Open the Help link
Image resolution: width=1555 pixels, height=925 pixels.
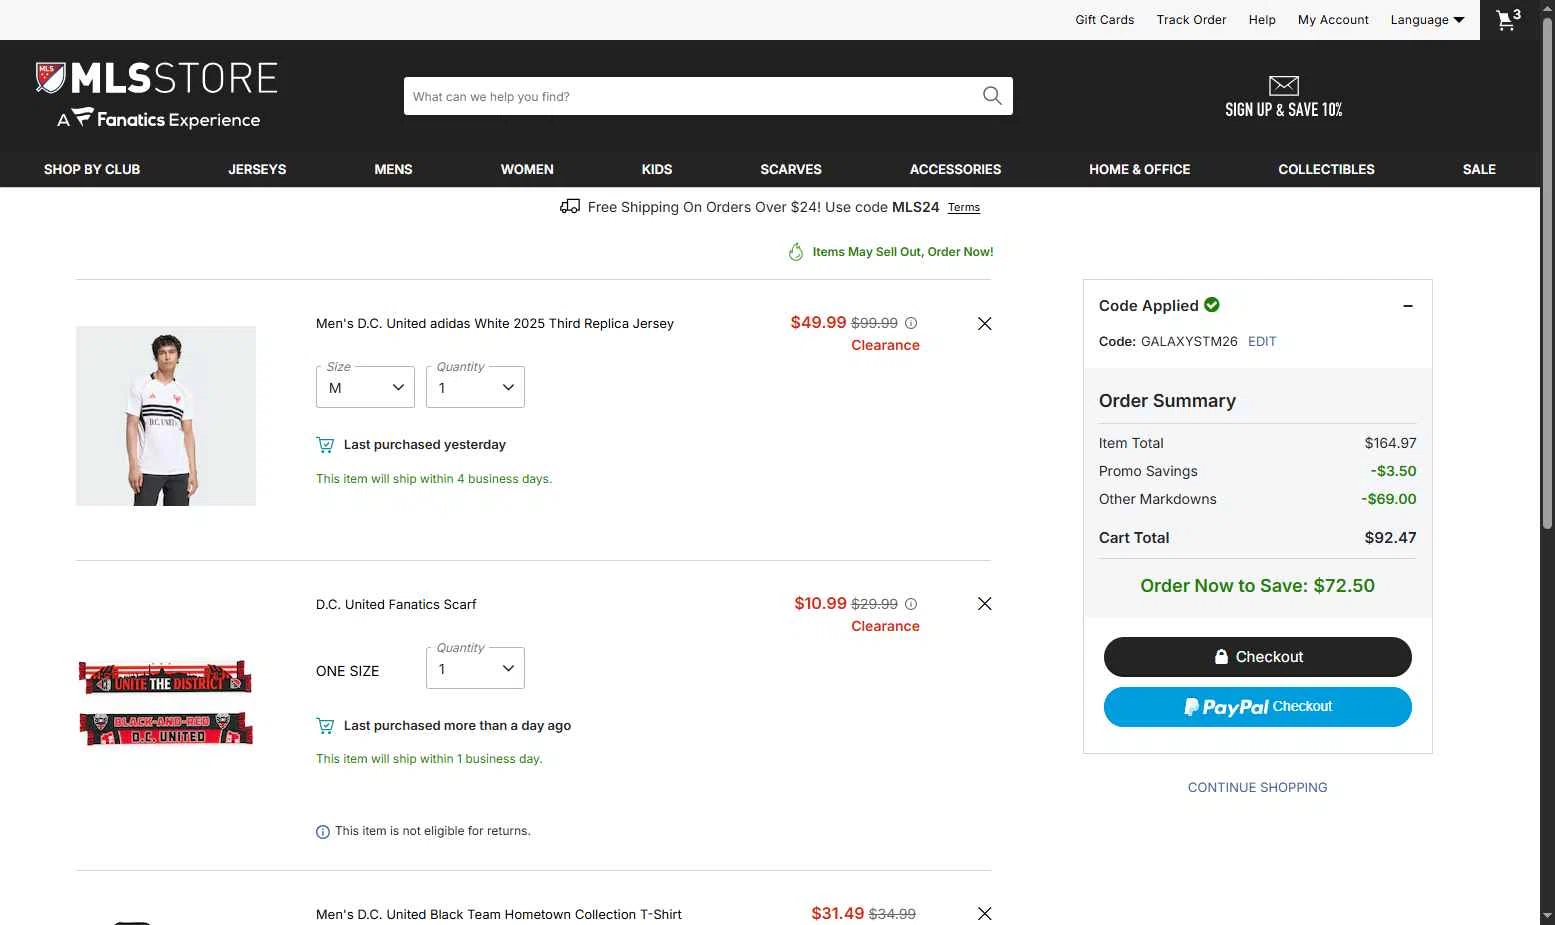(x=1262, y=20)
